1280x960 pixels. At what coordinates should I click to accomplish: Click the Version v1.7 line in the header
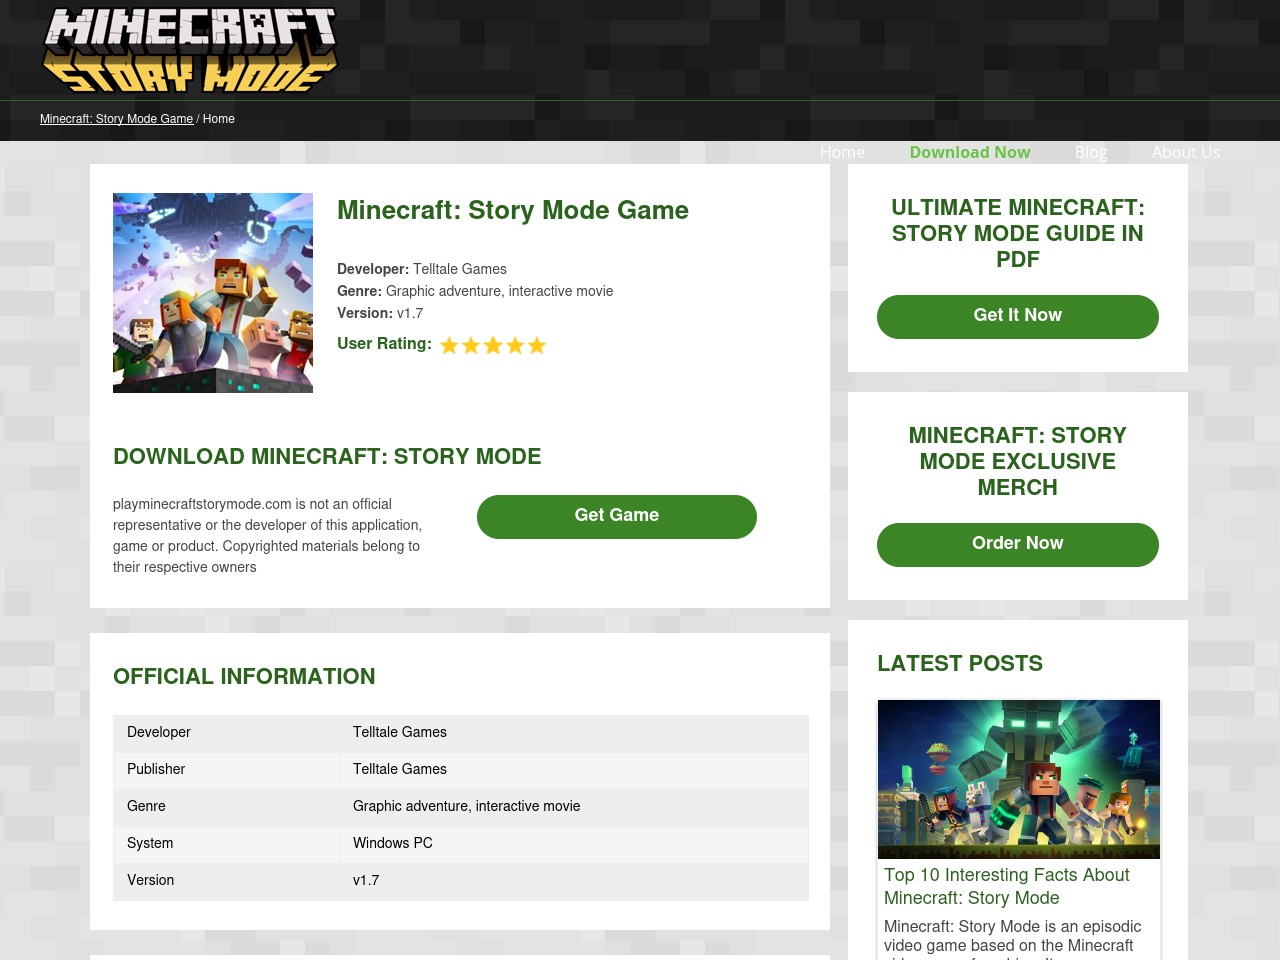tap(380, 313)
